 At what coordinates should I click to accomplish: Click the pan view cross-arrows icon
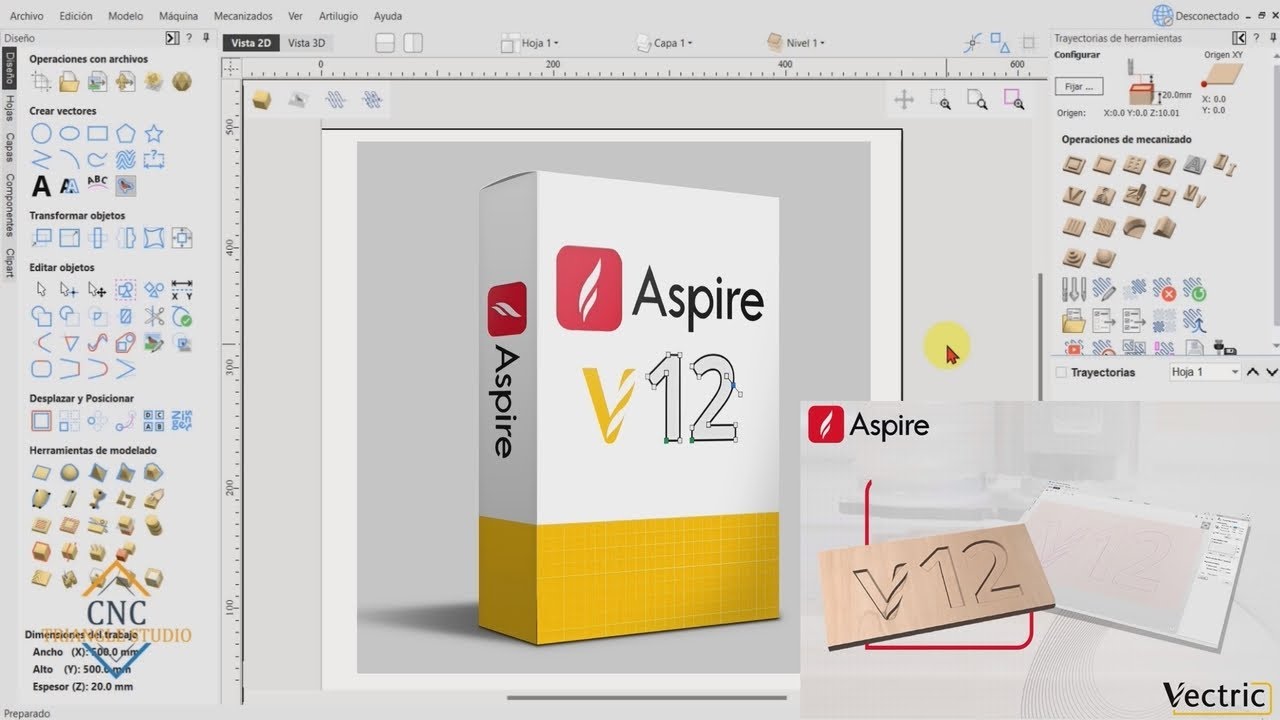(x=904, y=99)
